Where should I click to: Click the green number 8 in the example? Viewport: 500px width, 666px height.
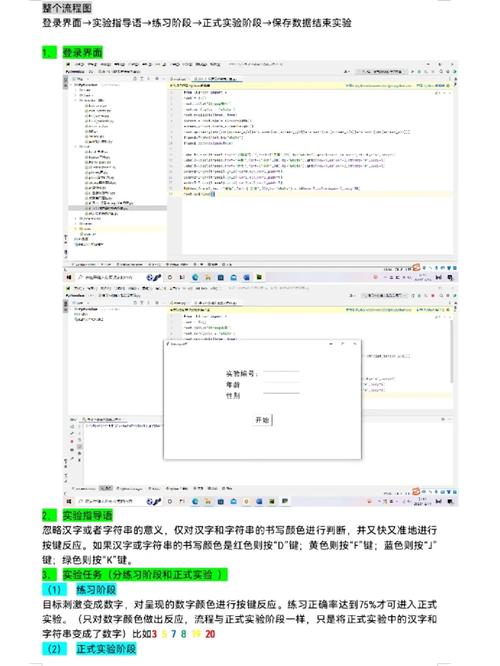pos(184,634)
